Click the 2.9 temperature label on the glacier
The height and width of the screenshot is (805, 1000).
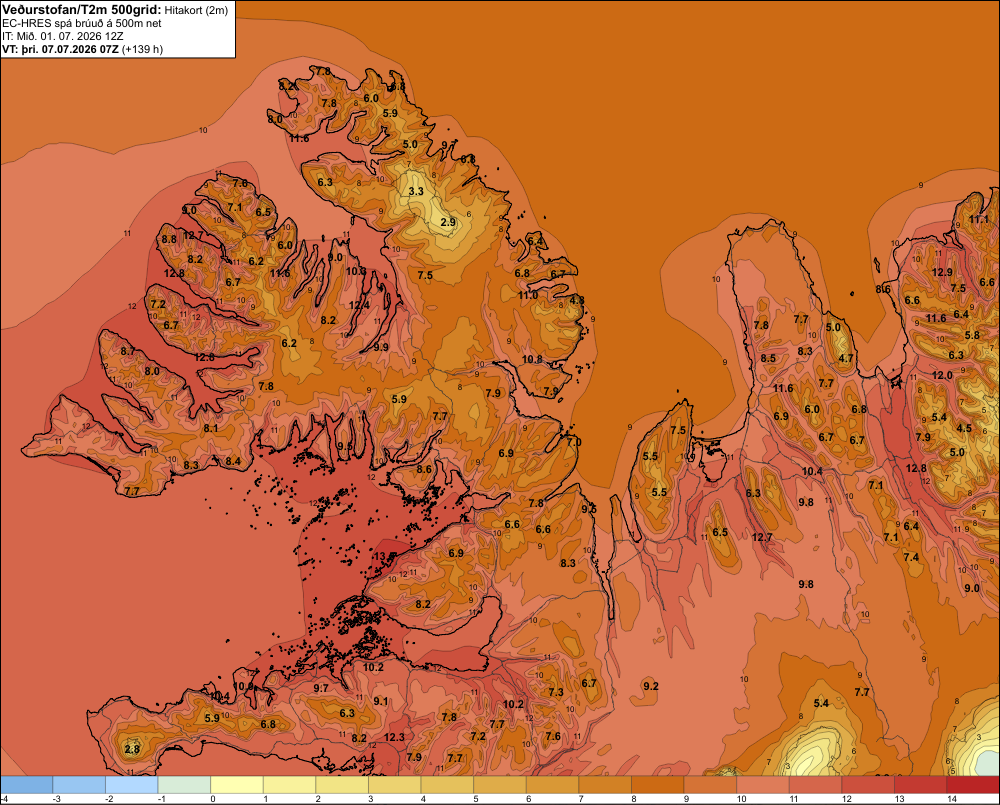(x=448, y=222)
